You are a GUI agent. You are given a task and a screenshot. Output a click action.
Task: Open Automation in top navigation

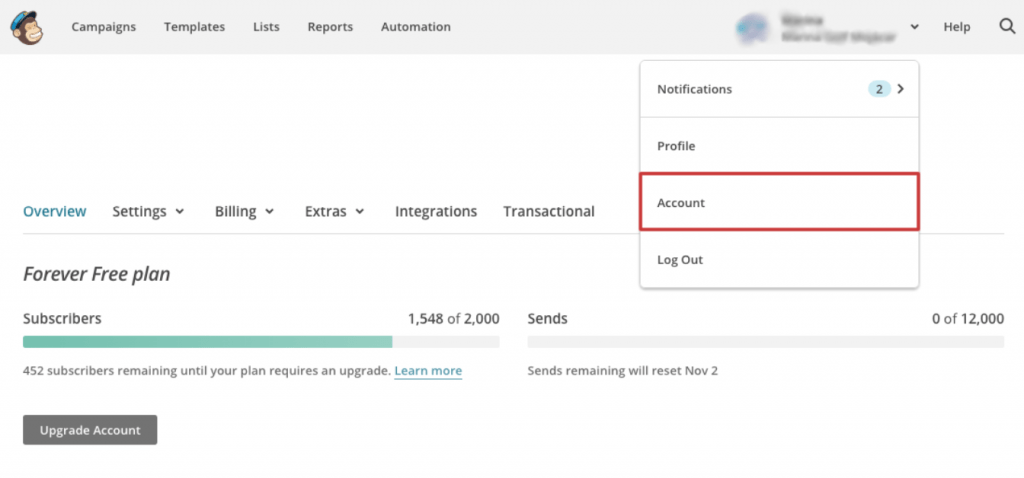point(416,27)
